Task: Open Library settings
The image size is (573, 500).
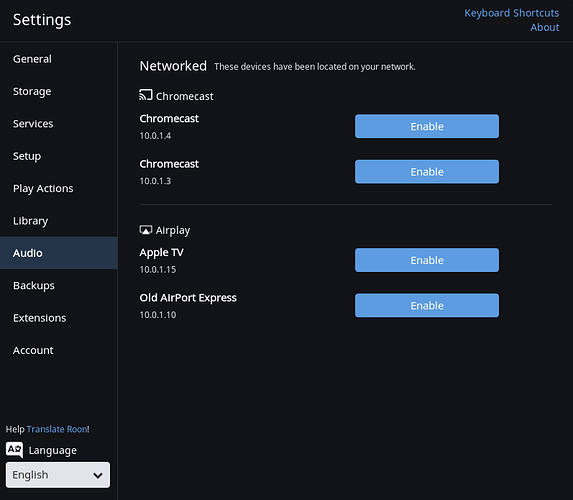Action: pos(58,221)
